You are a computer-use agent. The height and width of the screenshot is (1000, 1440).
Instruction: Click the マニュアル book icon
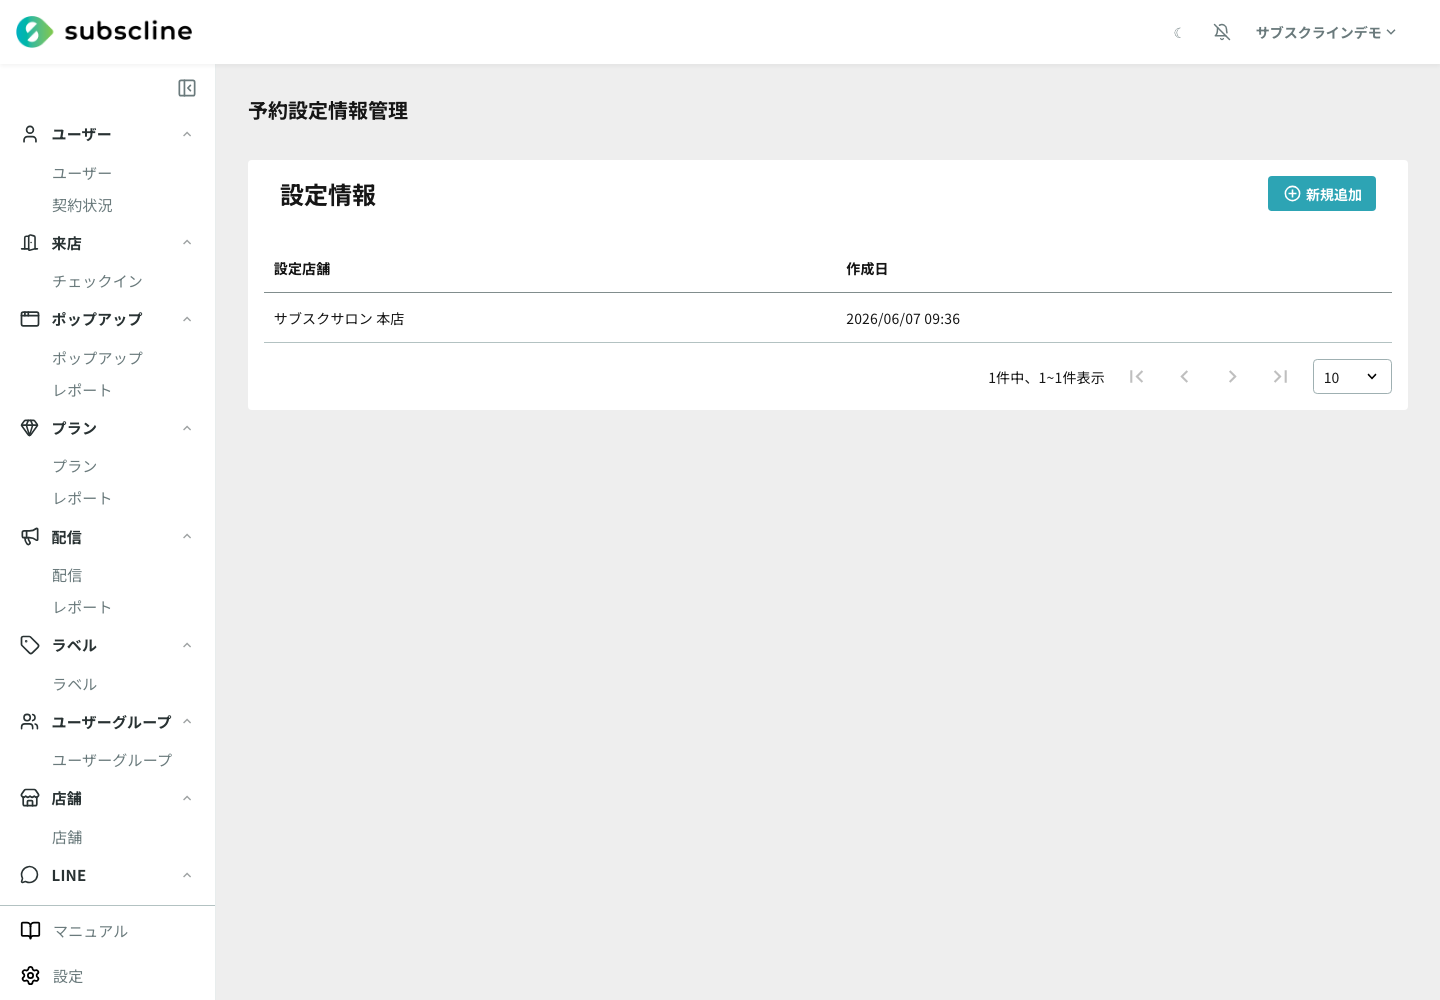tap(31, 931)
